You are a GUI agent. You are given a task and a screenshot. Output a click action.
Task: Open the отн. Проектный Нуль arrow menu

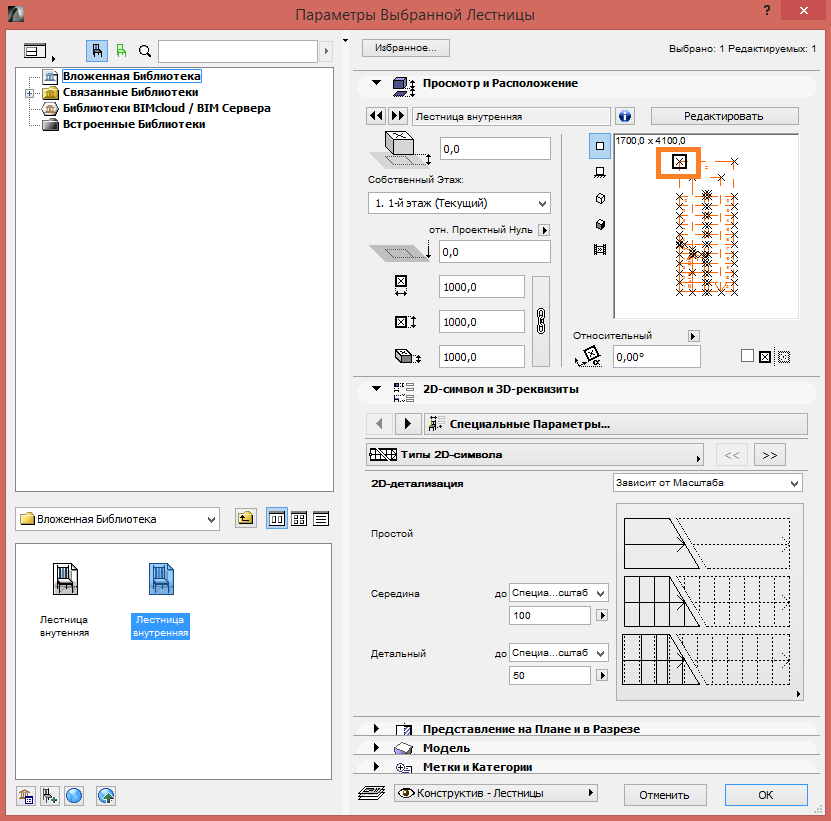pyautogui.click(x=544, y=230)
